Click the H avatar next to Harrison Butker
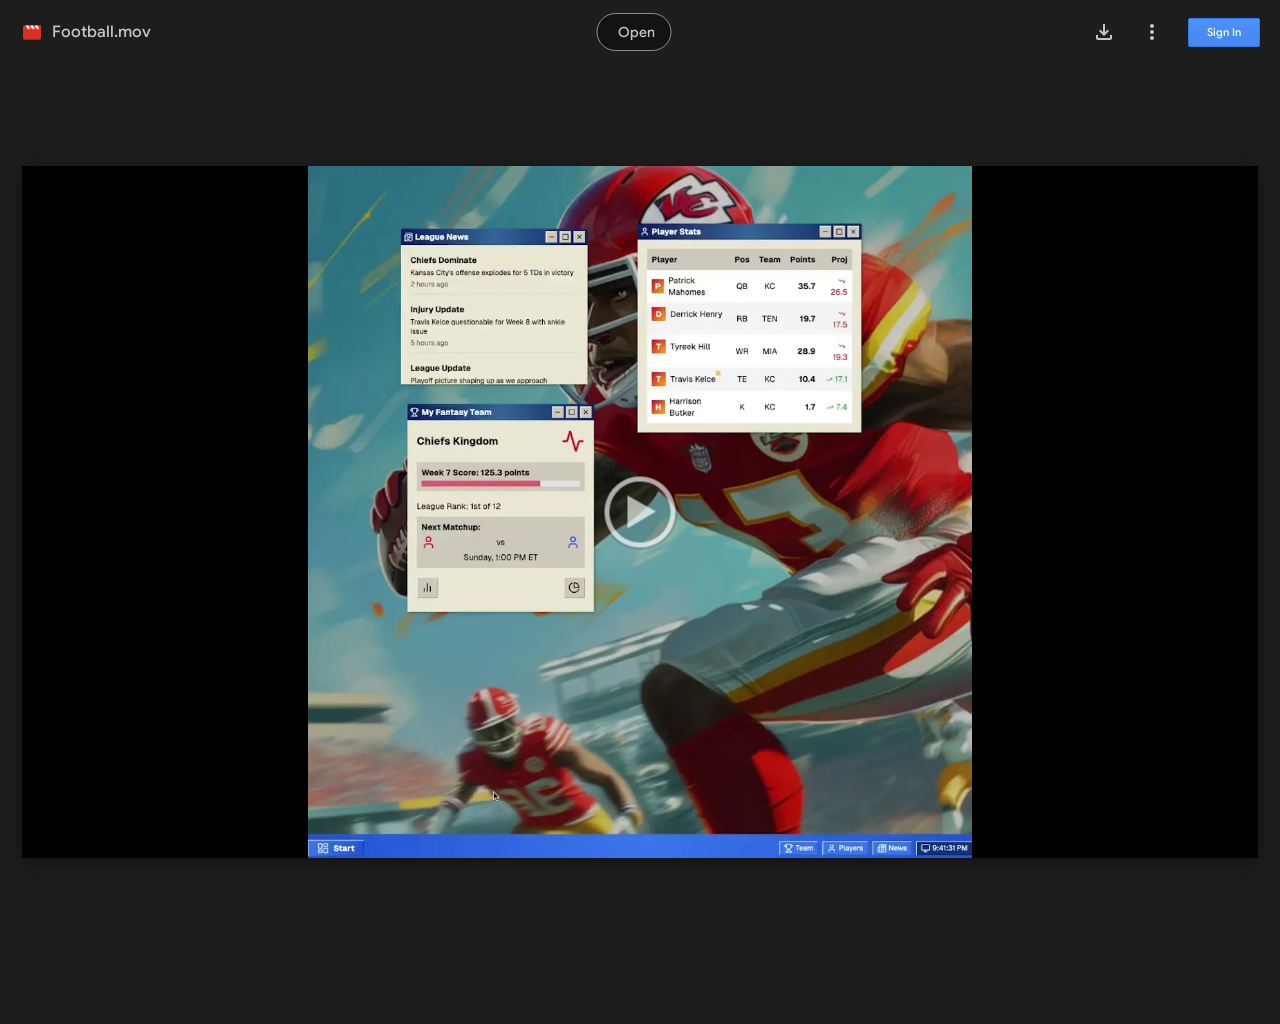The width and height of the screenshot is (1280, 1024). pyautogui.click(x=658, y=407)
